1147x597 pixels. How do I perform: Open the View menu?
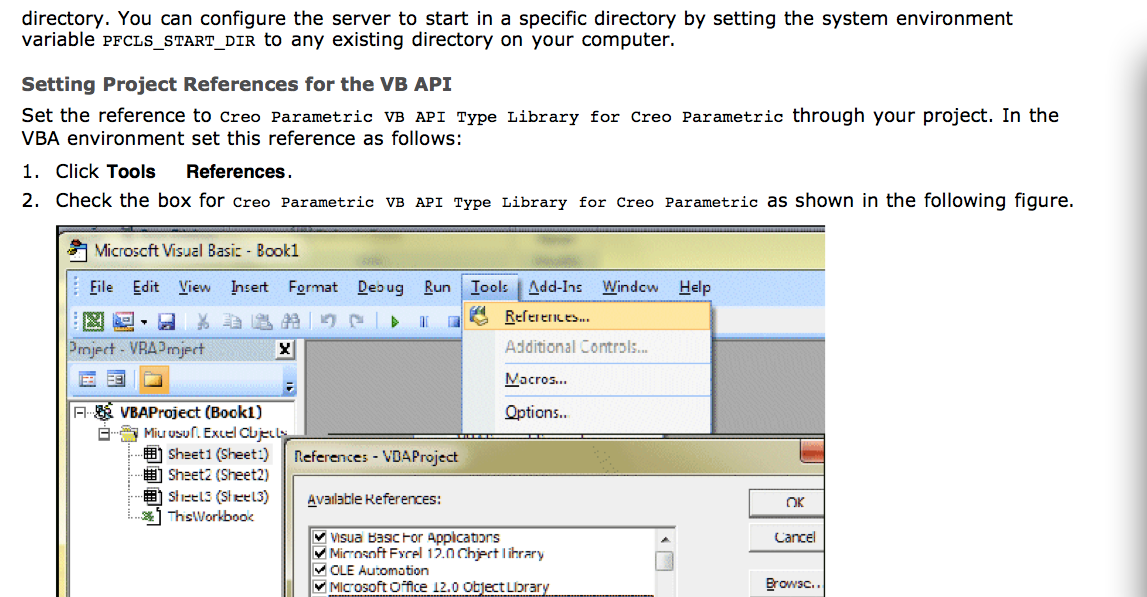(x=195, y=287)
